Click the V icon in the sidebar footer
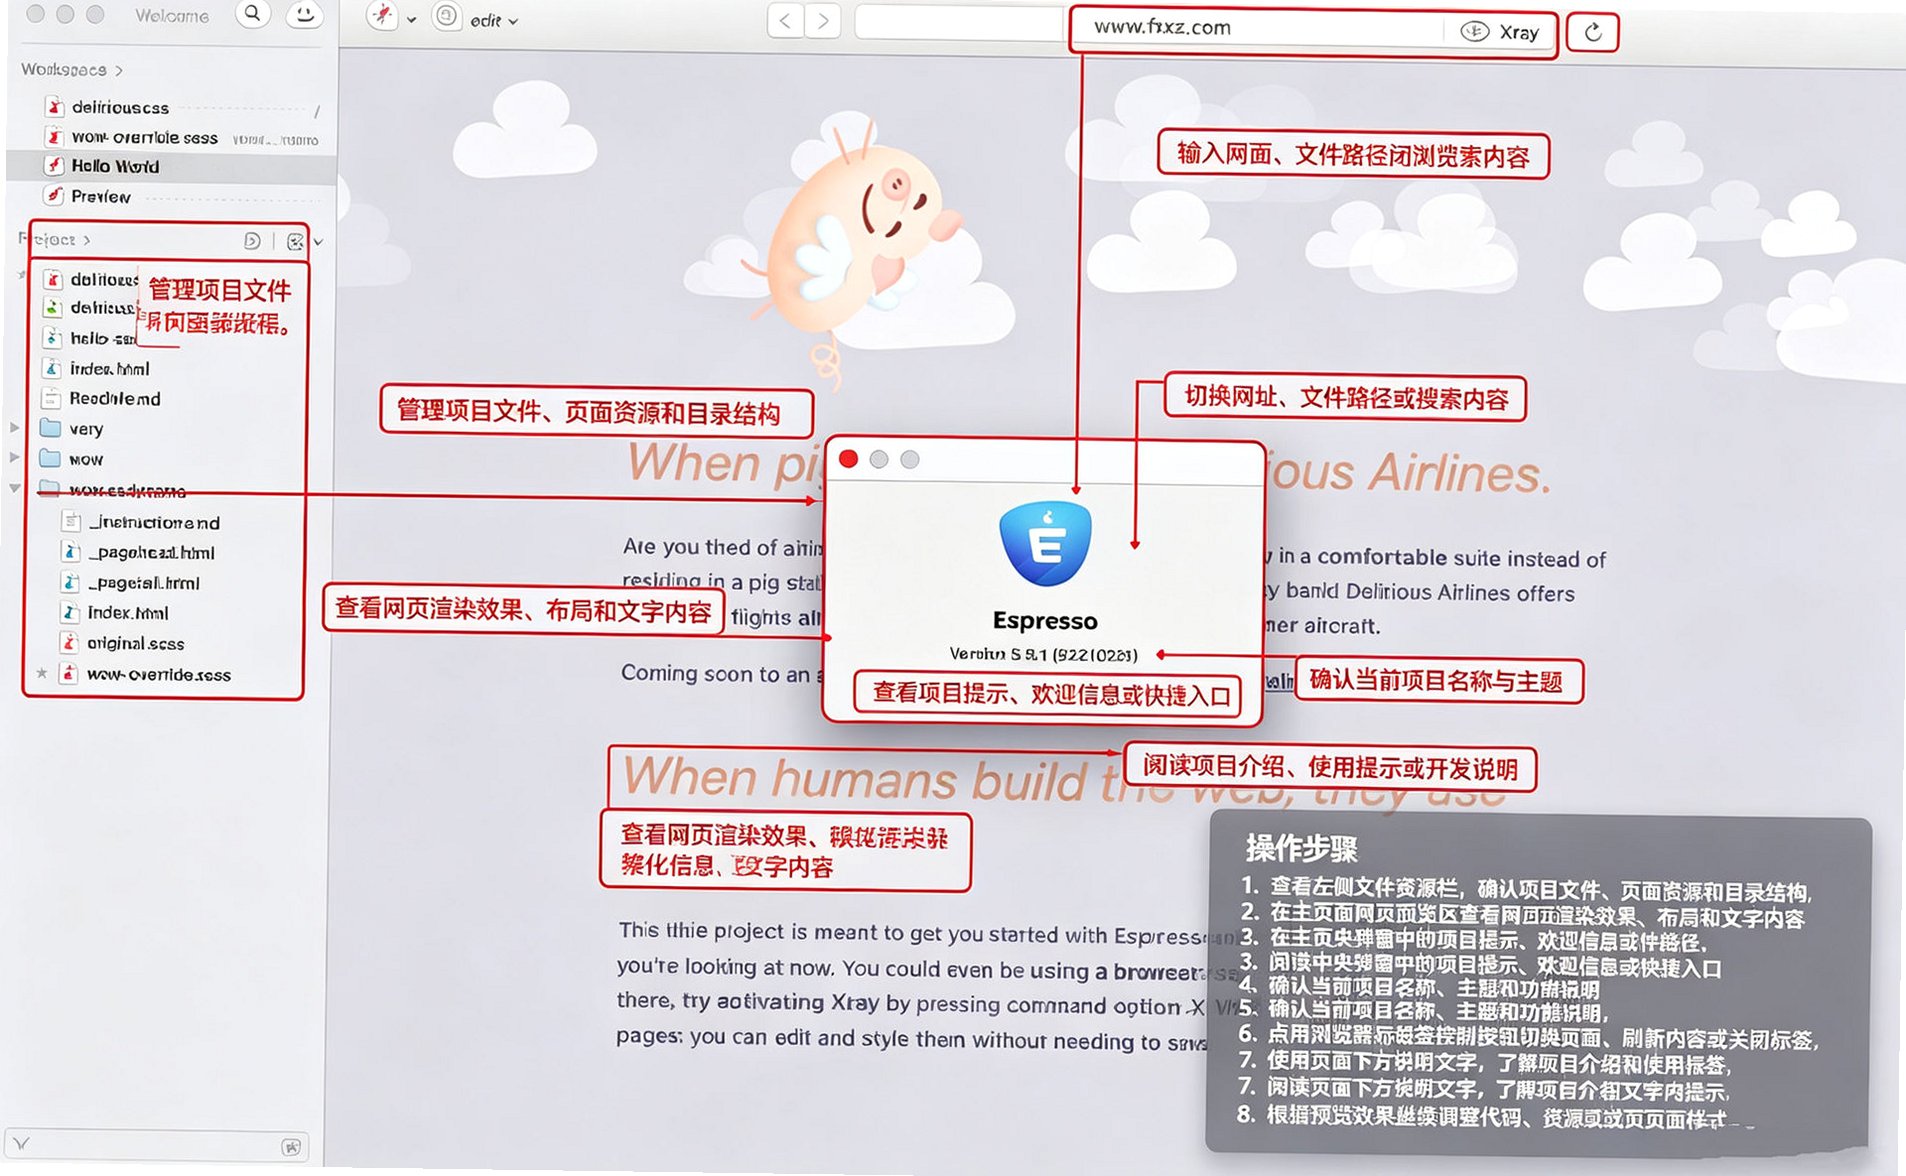 [x=22, y=1143]
